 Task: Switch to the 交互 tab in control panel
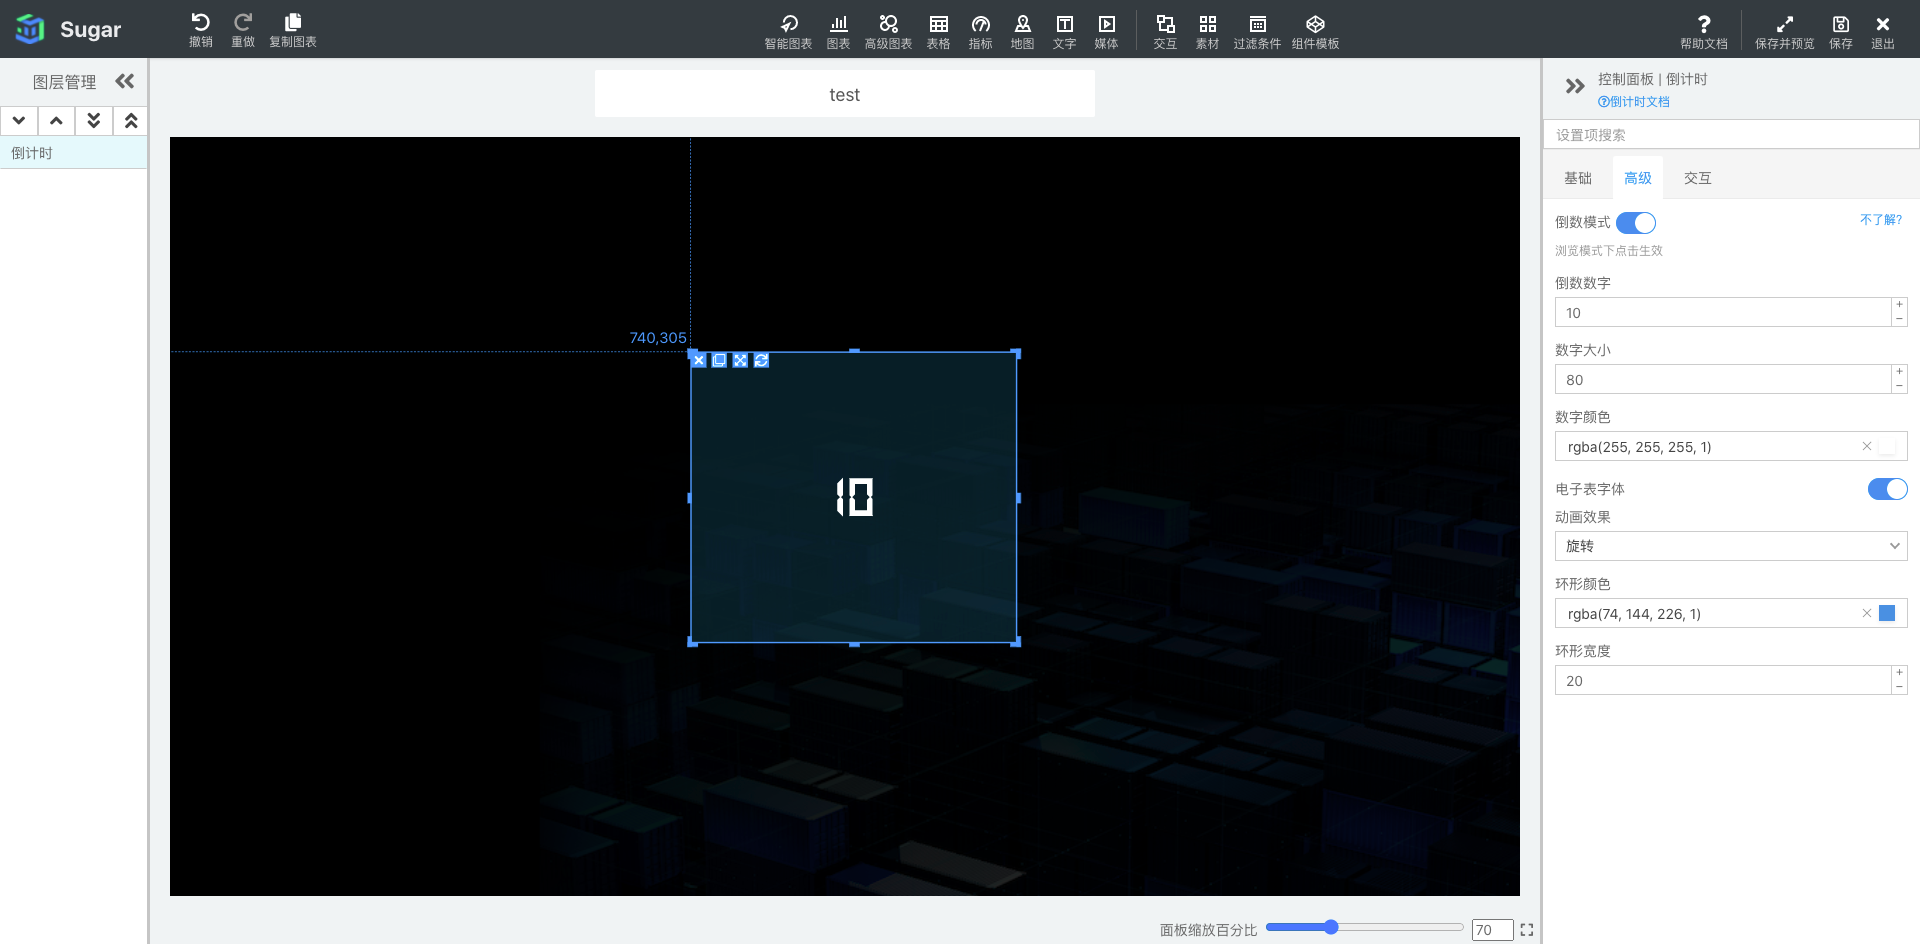(x=1698, y=178)
